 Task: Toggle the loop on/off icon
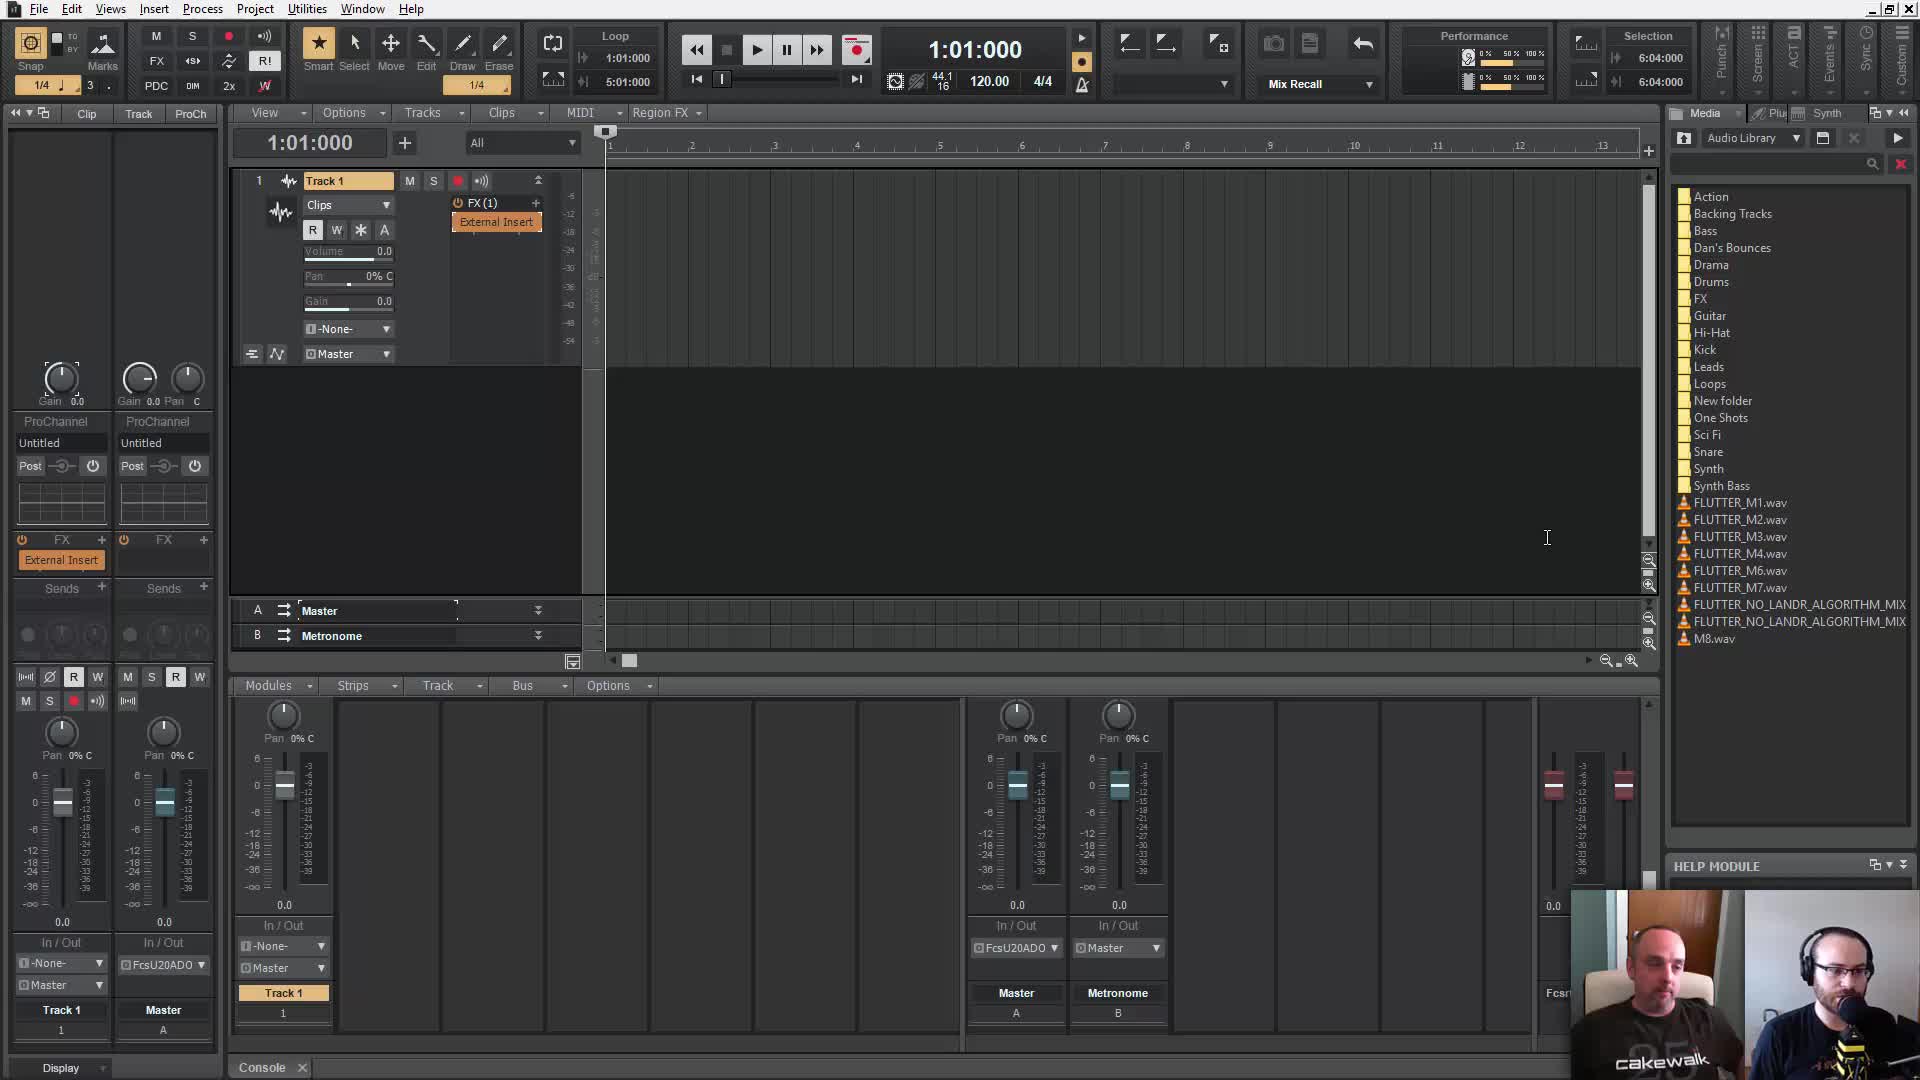coord(553,43)
